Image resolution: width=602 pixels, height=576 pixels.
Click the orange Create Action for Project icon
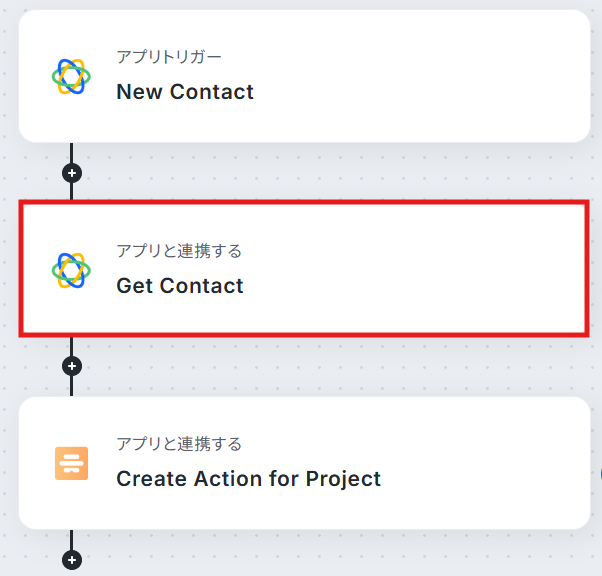(71, 463)
